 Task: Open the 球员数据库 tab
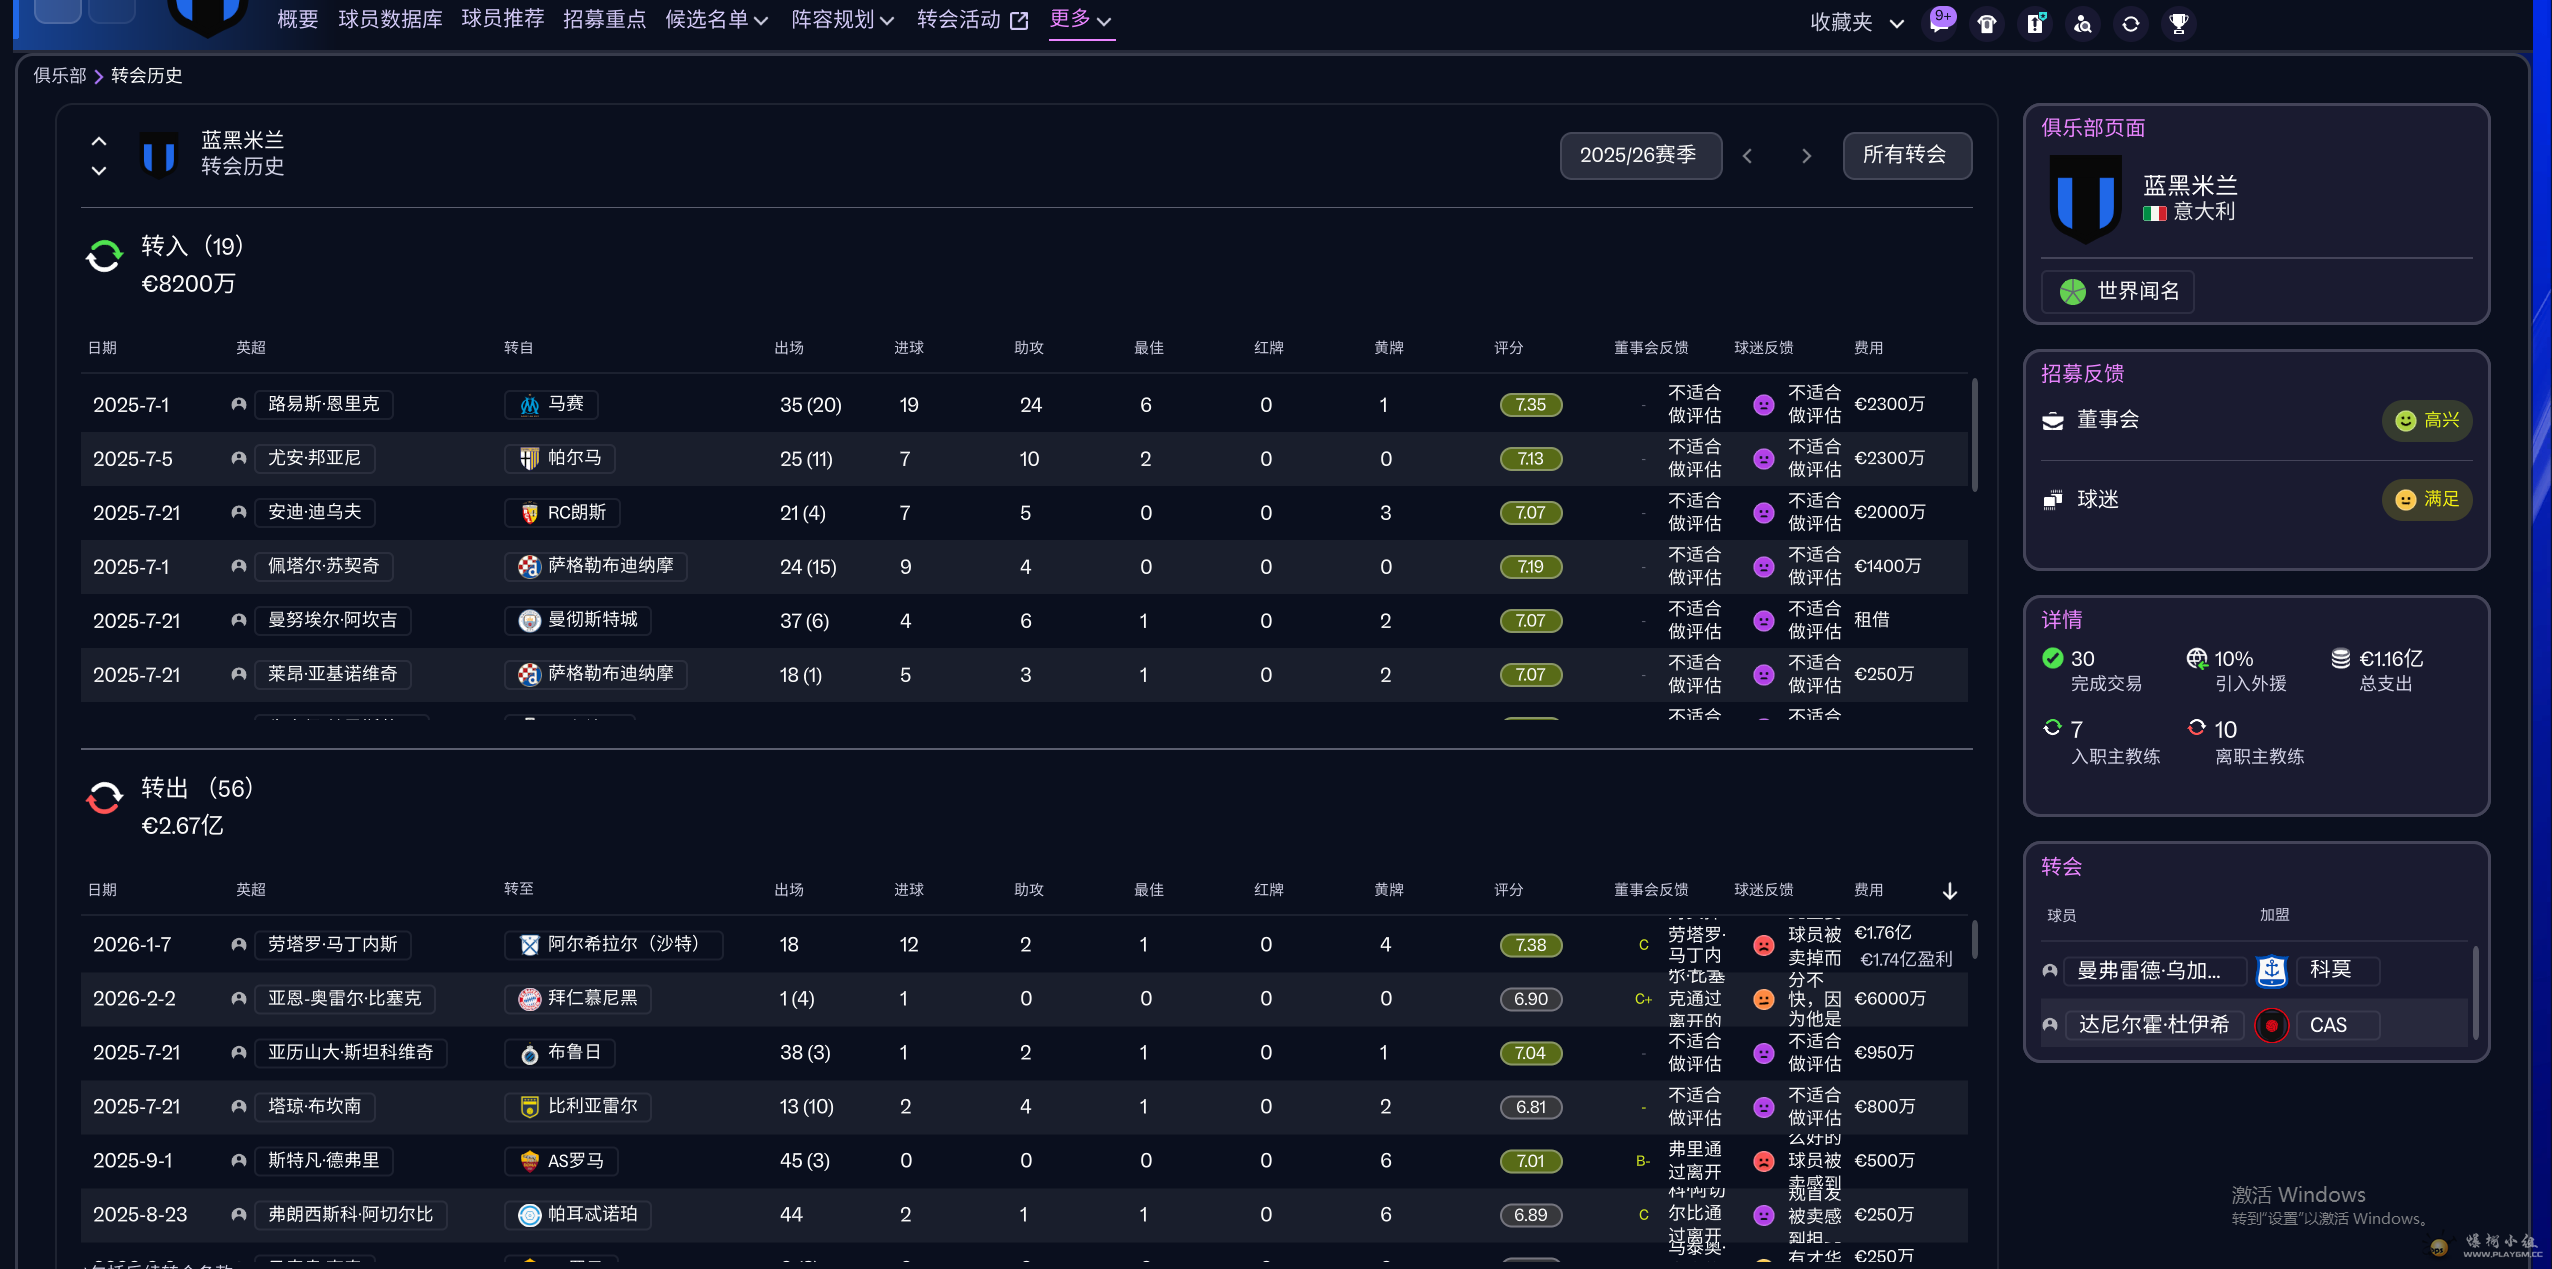390,20
